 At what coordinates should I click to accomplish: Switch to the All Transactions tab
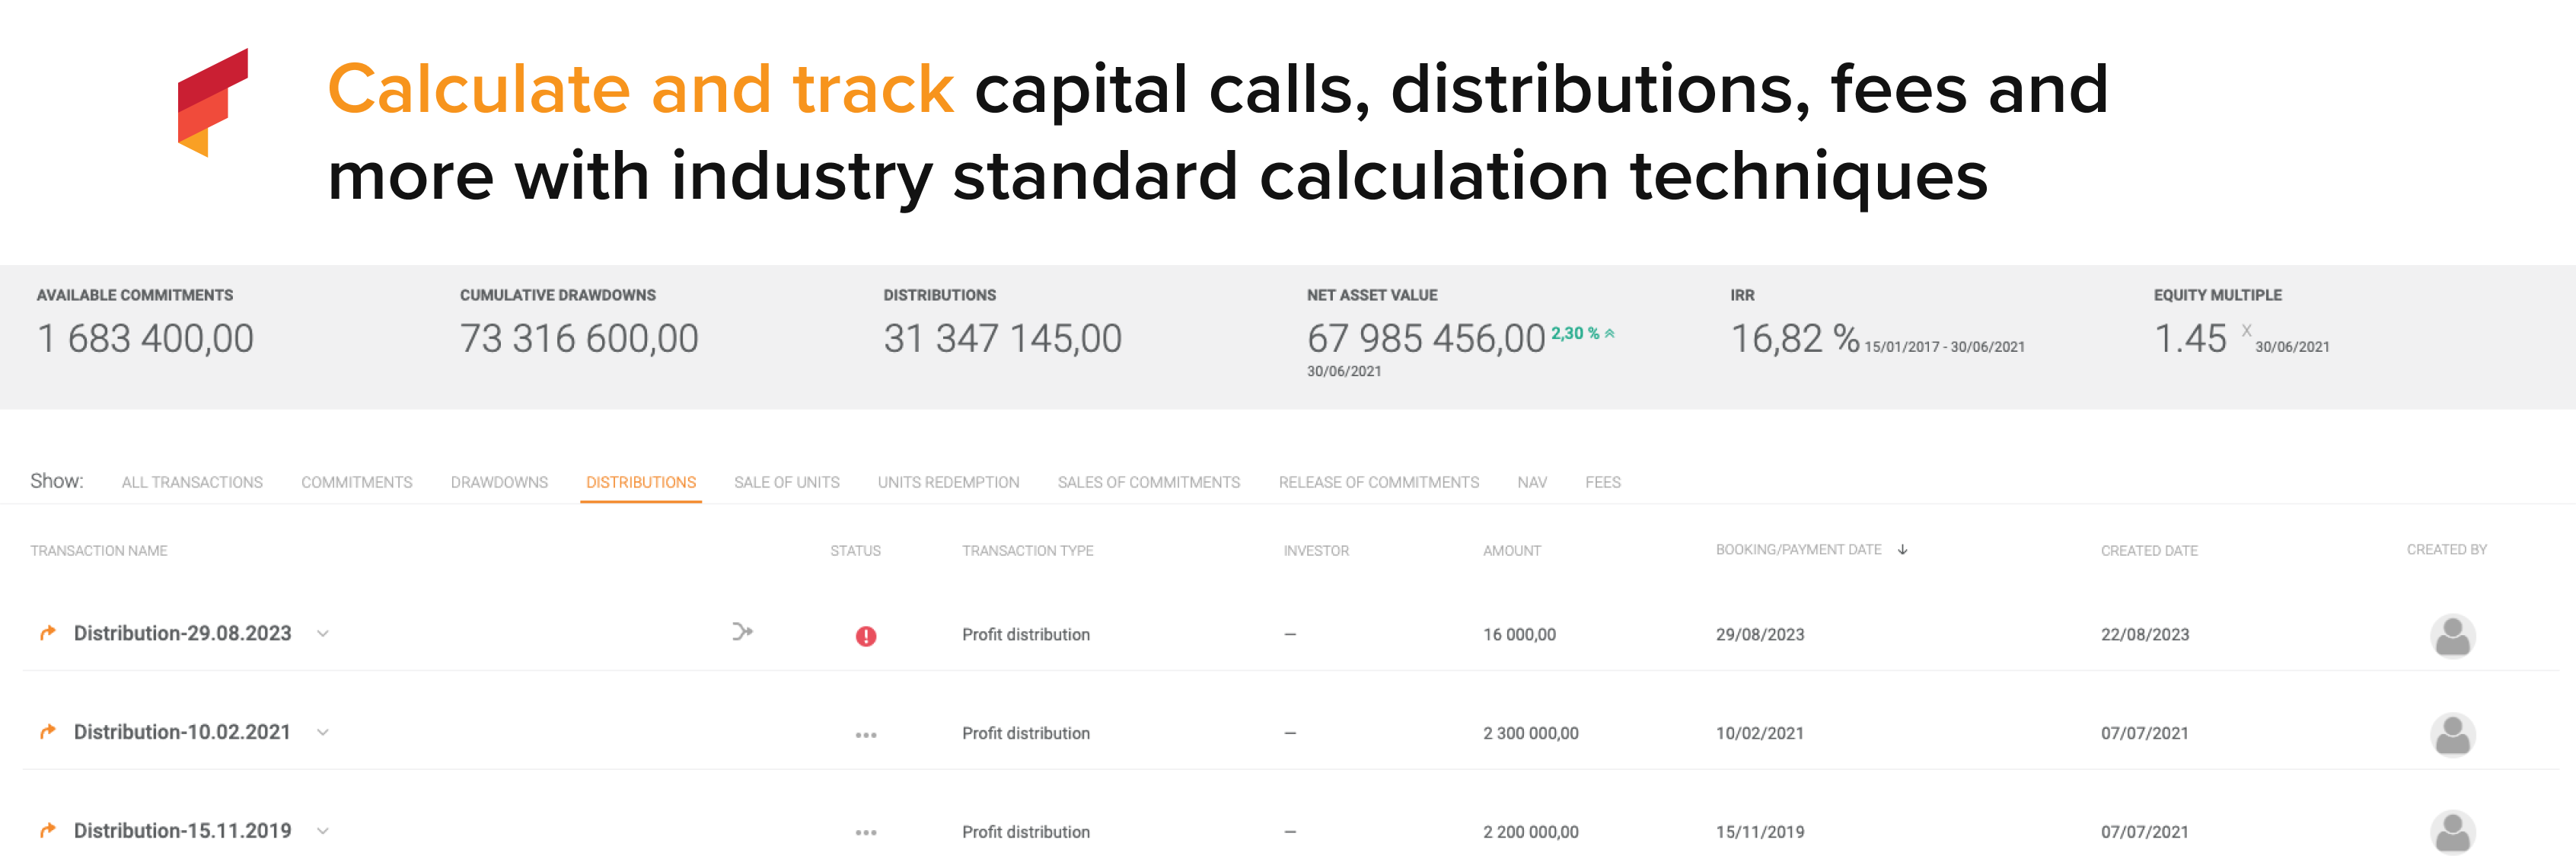192,482
